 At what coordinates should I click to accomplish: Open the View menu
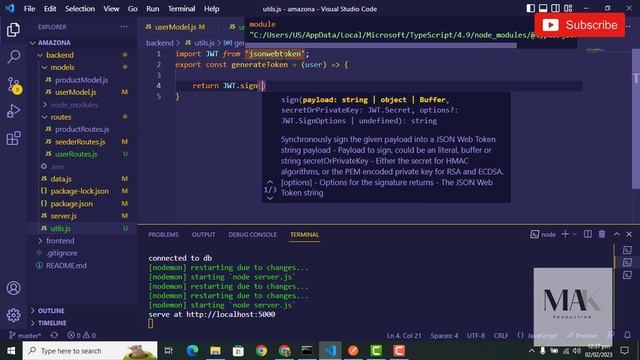[111, 9]
